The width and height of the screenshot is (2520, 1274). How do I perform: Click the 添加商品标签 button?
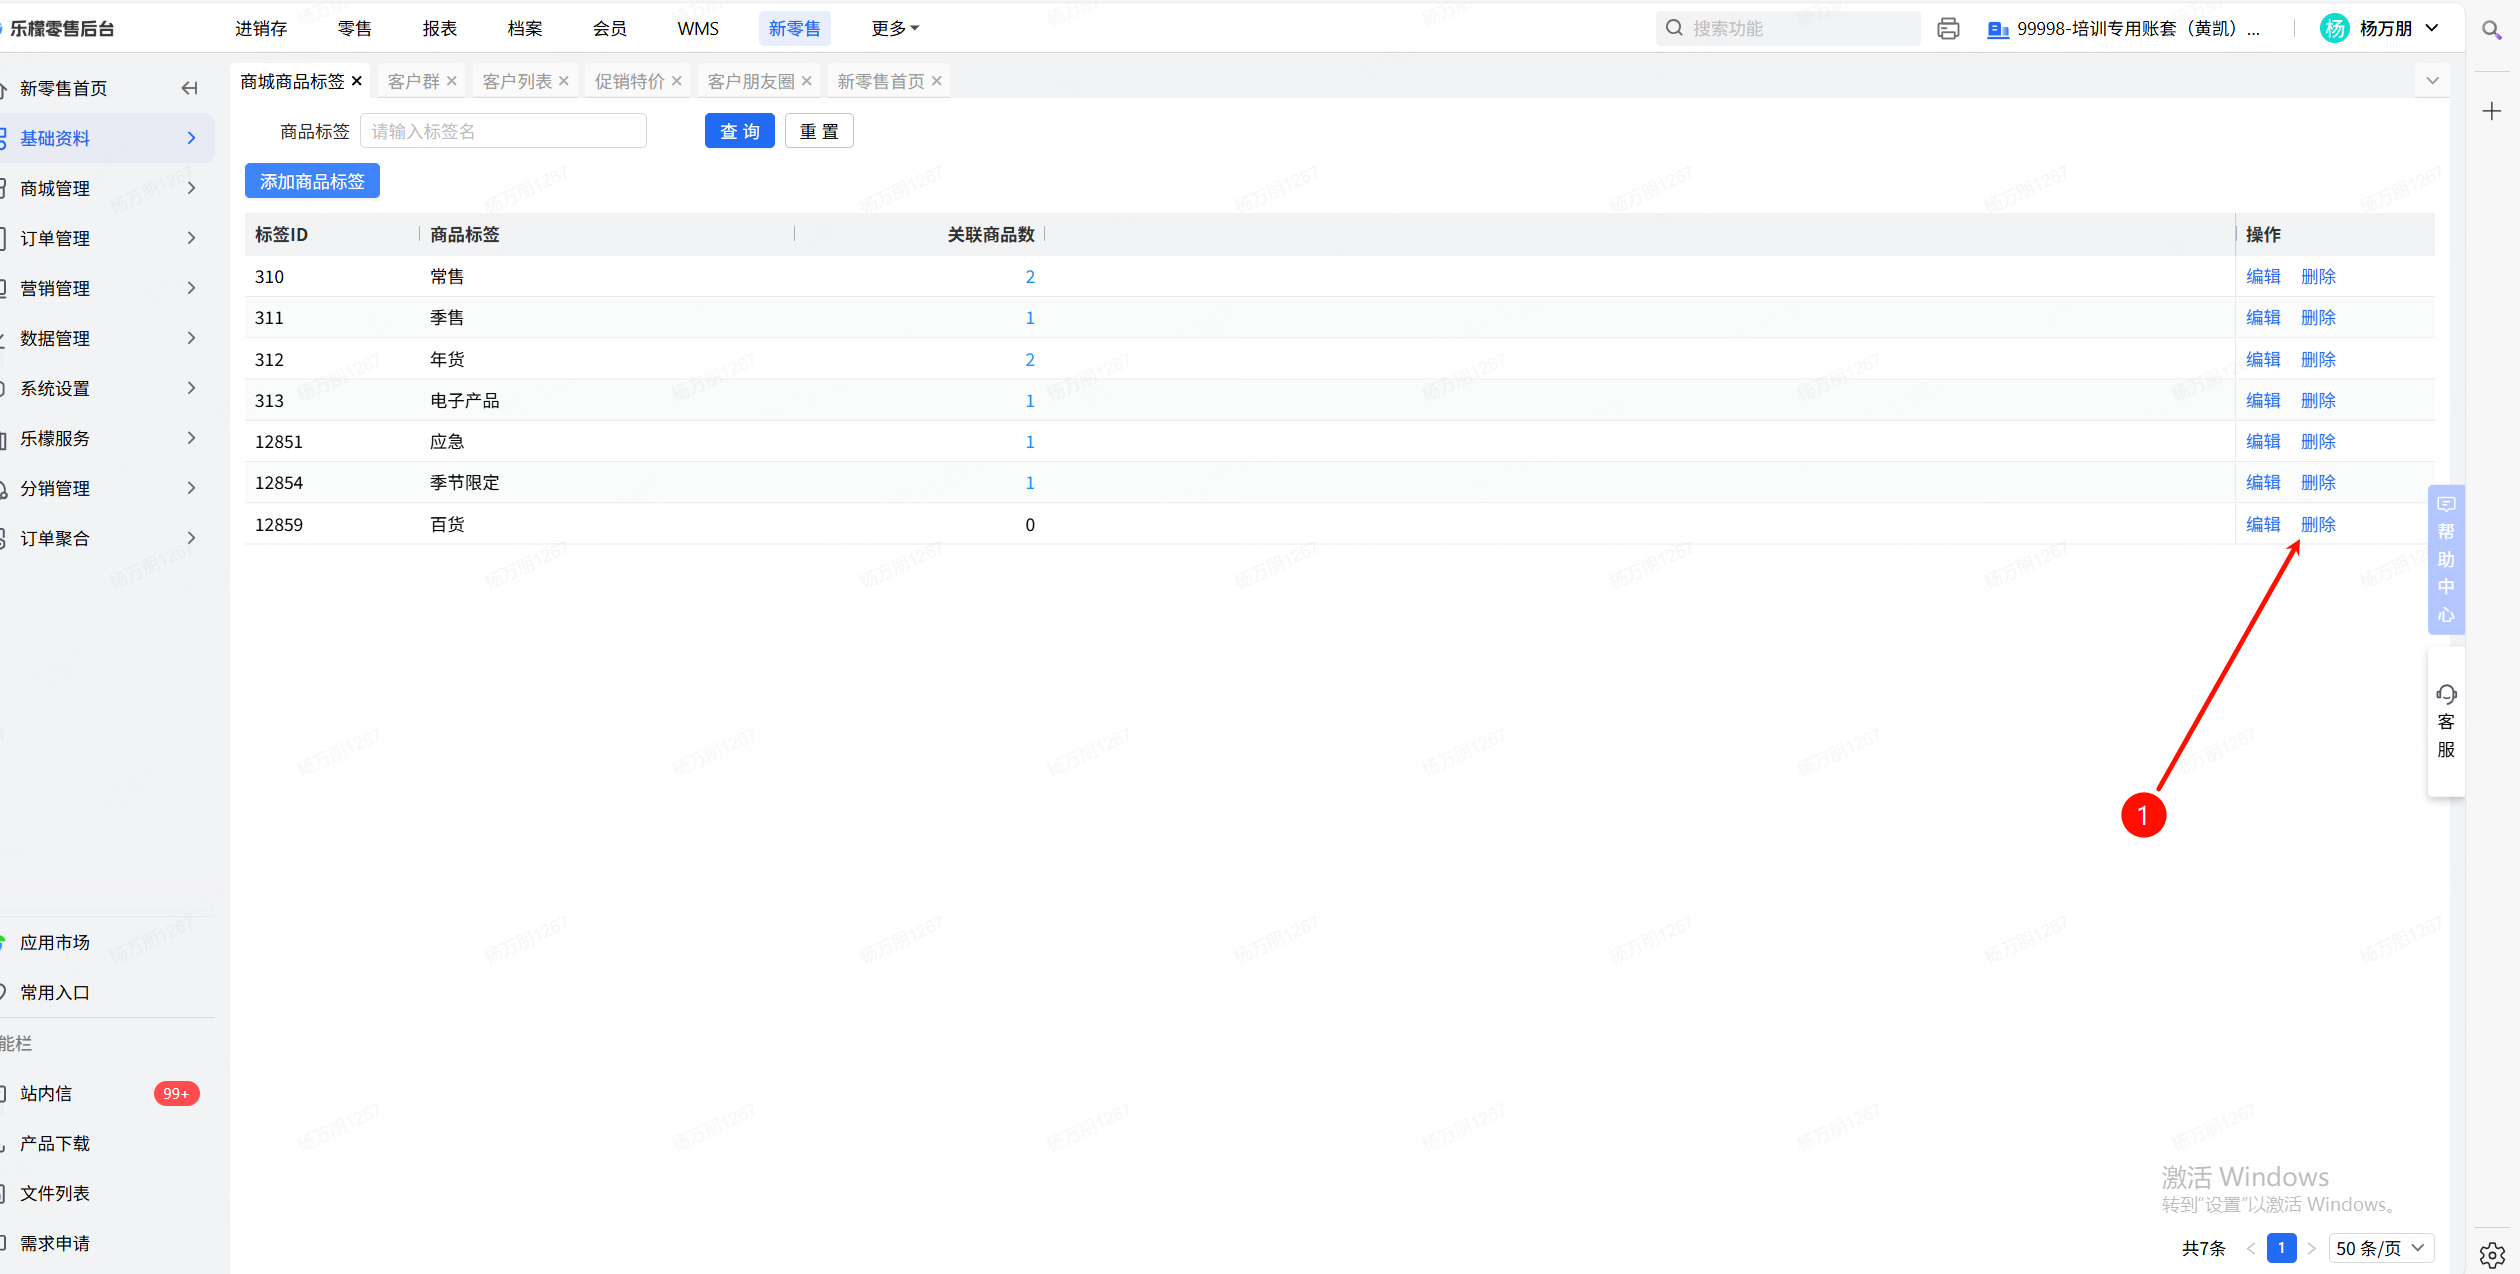[312, 181]
